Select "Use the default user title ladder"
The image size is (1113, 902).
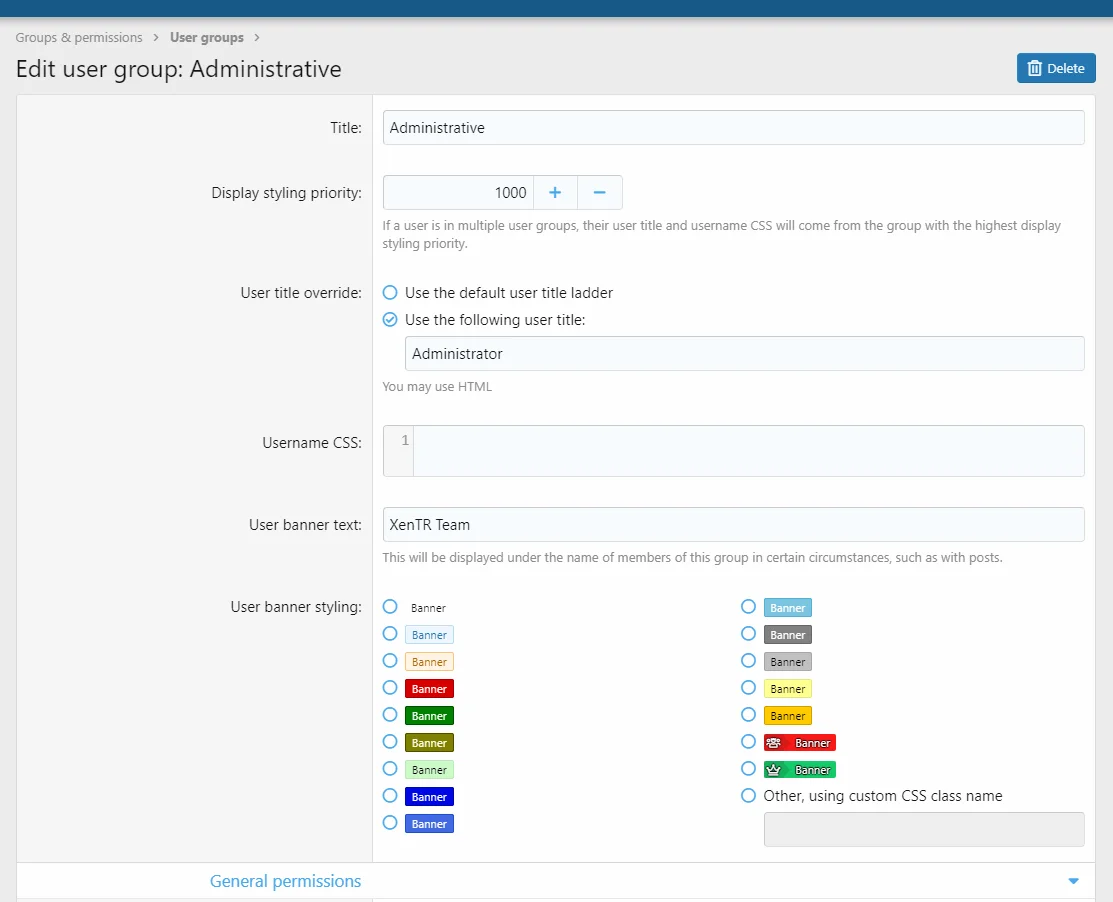389,292
